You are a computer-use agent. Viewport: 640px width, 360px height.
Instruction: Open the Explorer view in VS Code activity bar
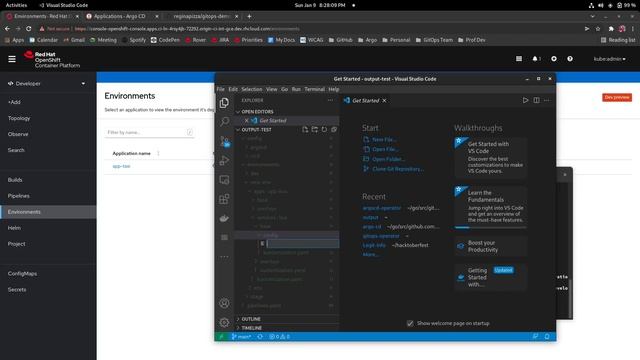[x=224, y=103]
